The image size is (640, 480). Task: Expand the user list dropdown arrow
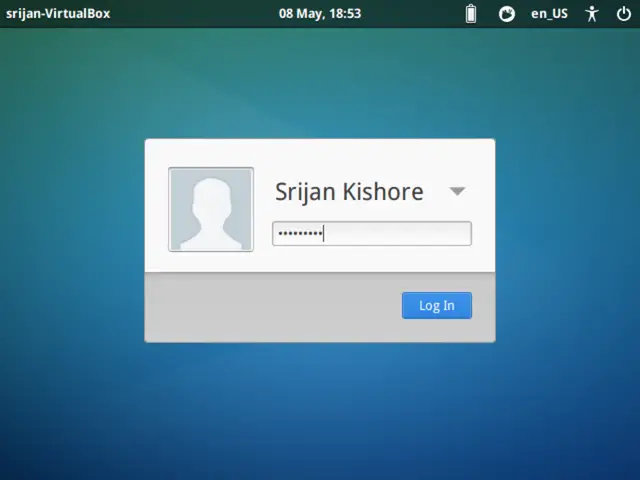[457, 191]
